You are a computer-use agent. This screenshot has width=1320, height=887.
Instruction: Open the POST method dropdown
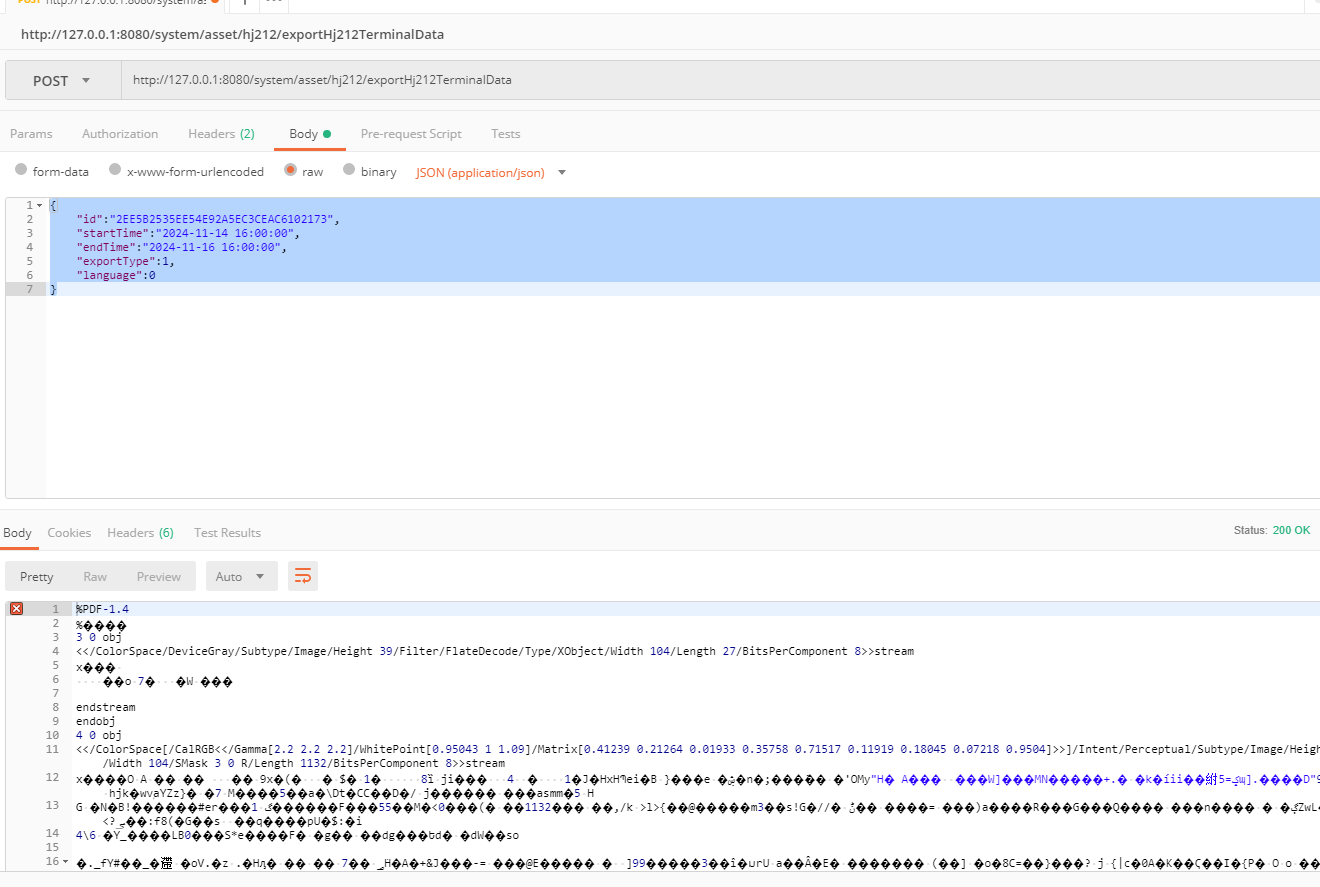[x=62, y=80]
